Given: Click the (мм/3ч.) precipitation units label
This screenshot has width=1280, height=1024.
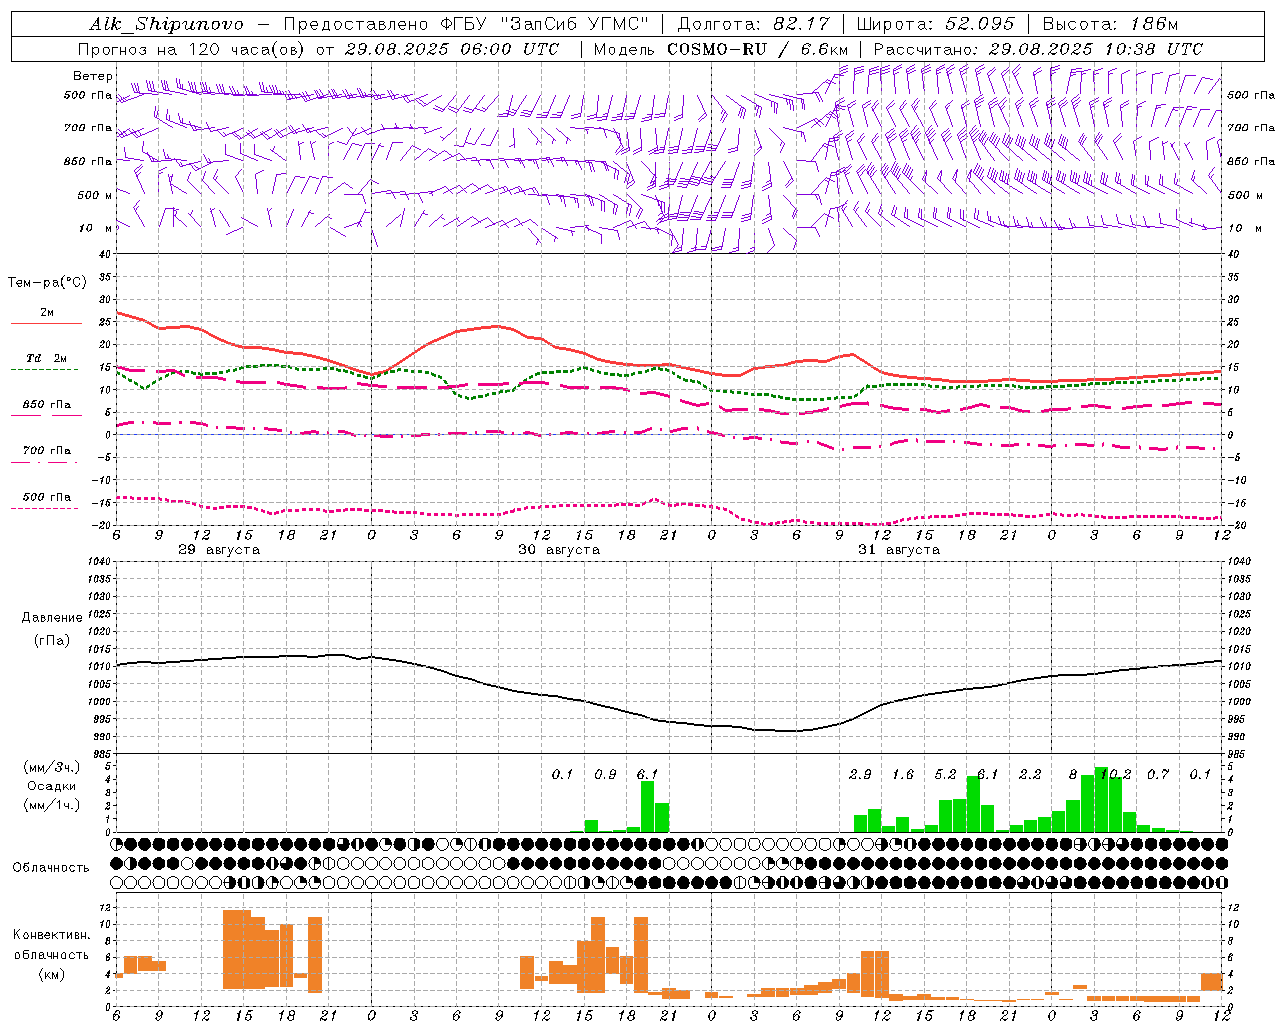Looking at the screenshot, I should coord(52,767).
